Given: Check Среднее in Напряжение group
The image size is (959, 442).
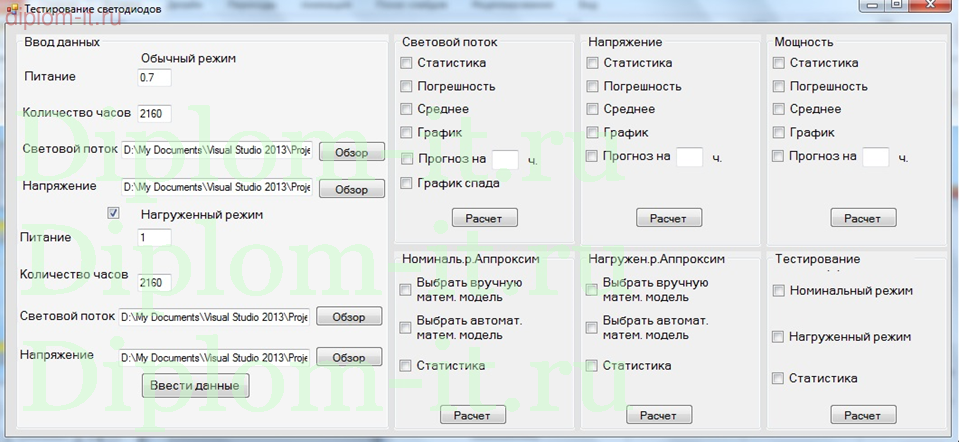Looking at the screenshot, I should tap(592, 109).
